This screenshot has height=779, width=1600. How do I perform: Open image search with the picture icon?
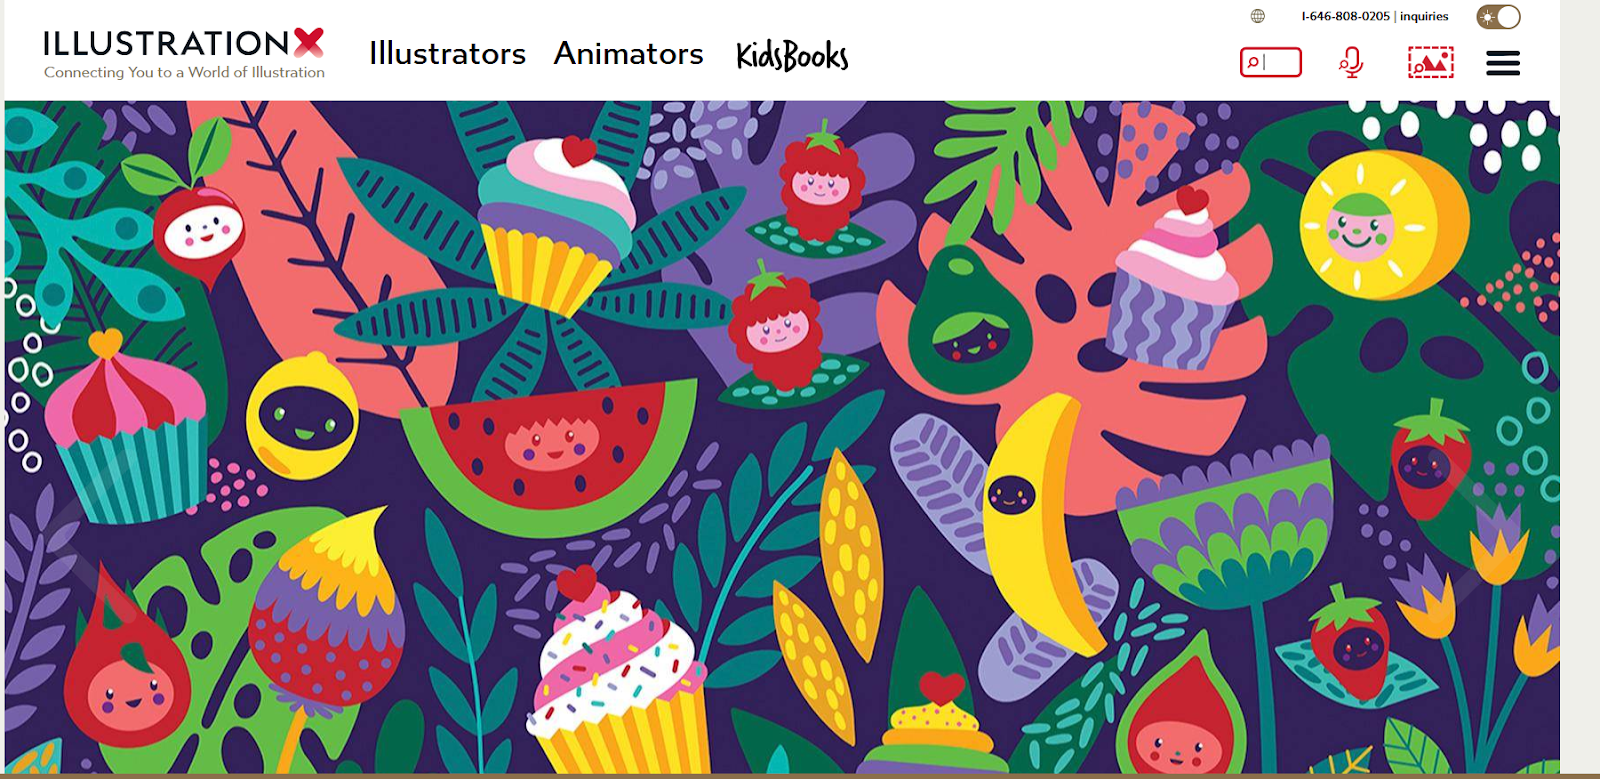click(x=1430, y=62)
